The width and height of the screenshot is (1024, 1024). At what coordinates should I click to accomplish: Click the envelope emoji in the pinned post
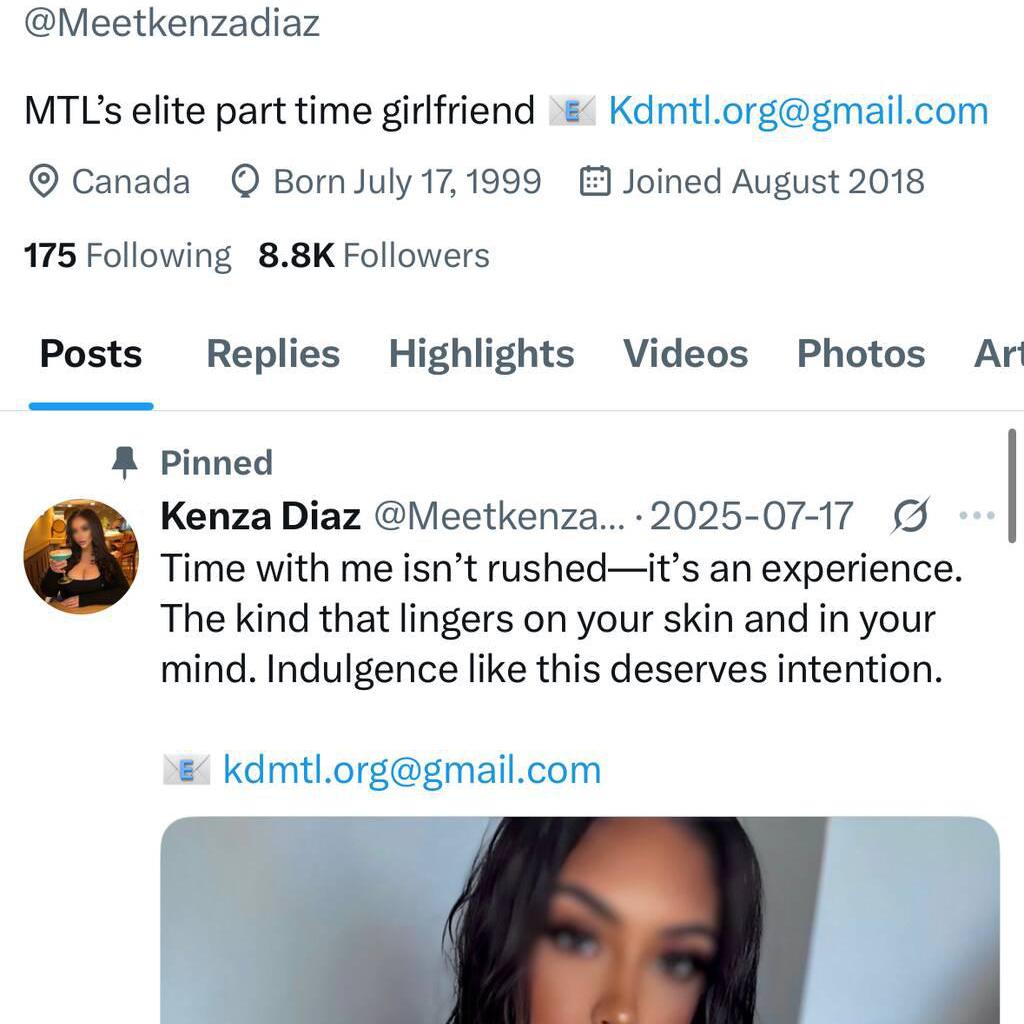[x=186, y=770]
